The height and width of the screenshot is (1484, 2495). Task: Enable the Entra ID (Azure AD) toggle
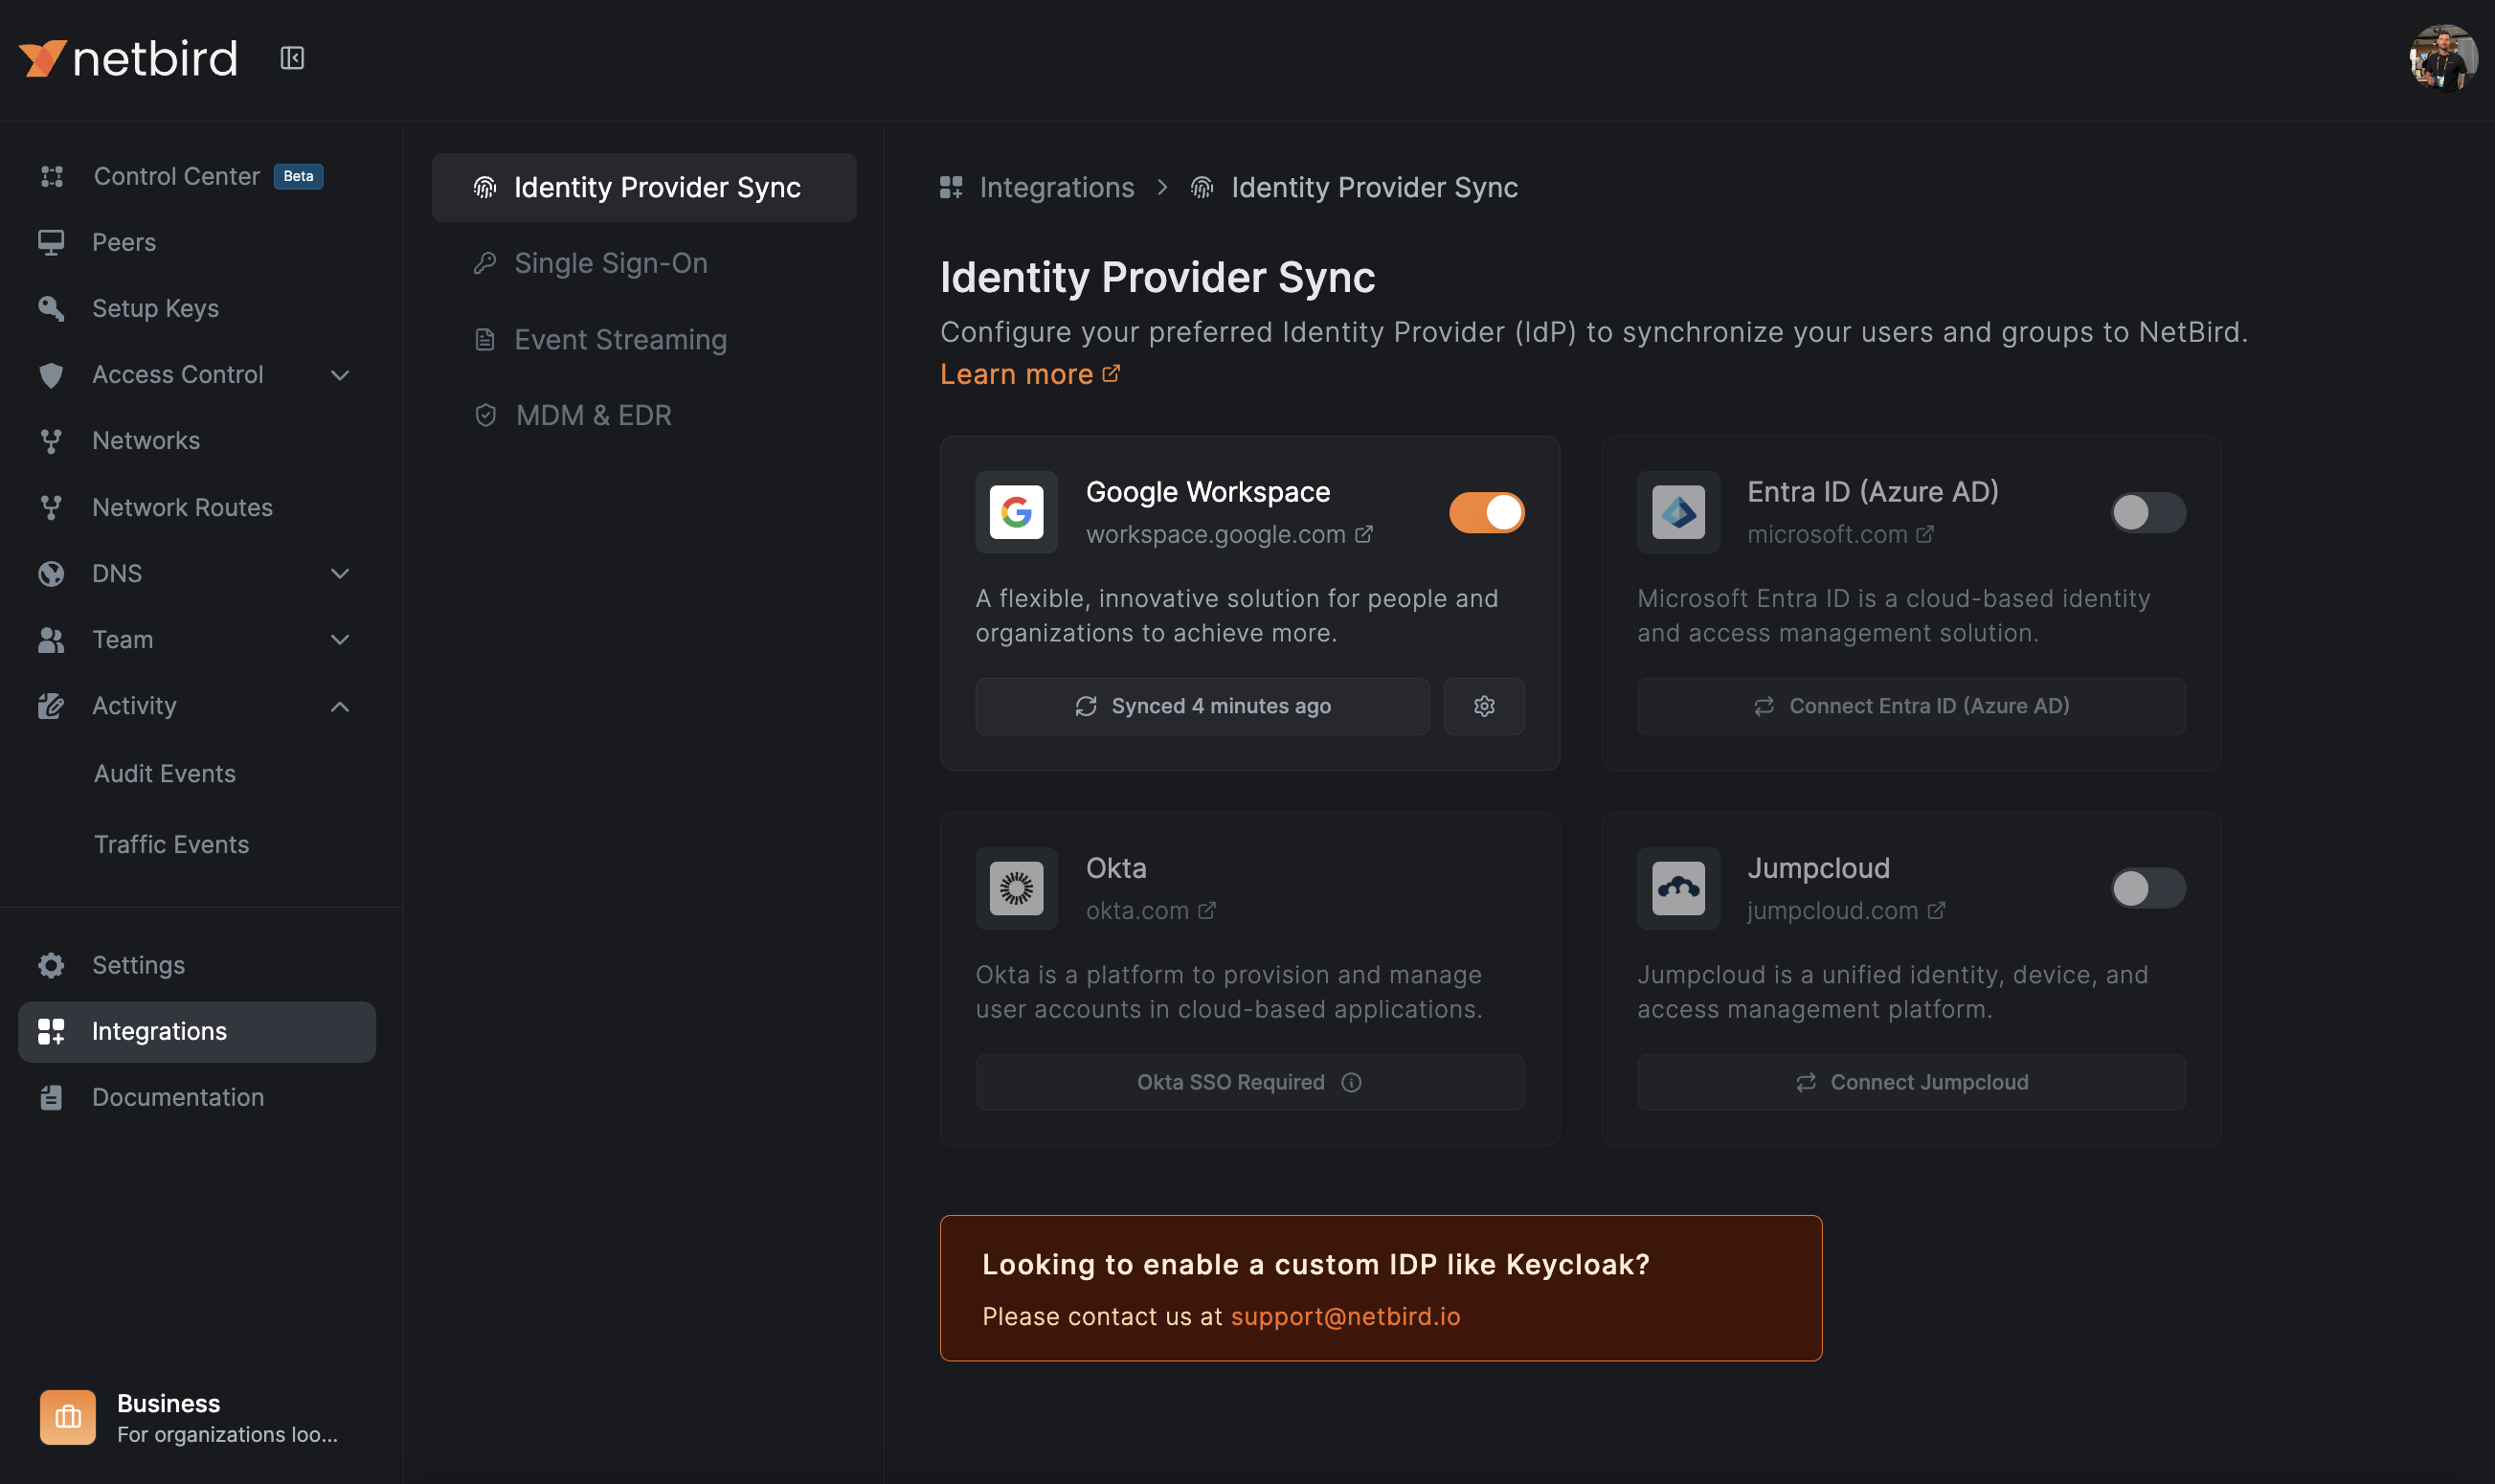click(2147, 512)
